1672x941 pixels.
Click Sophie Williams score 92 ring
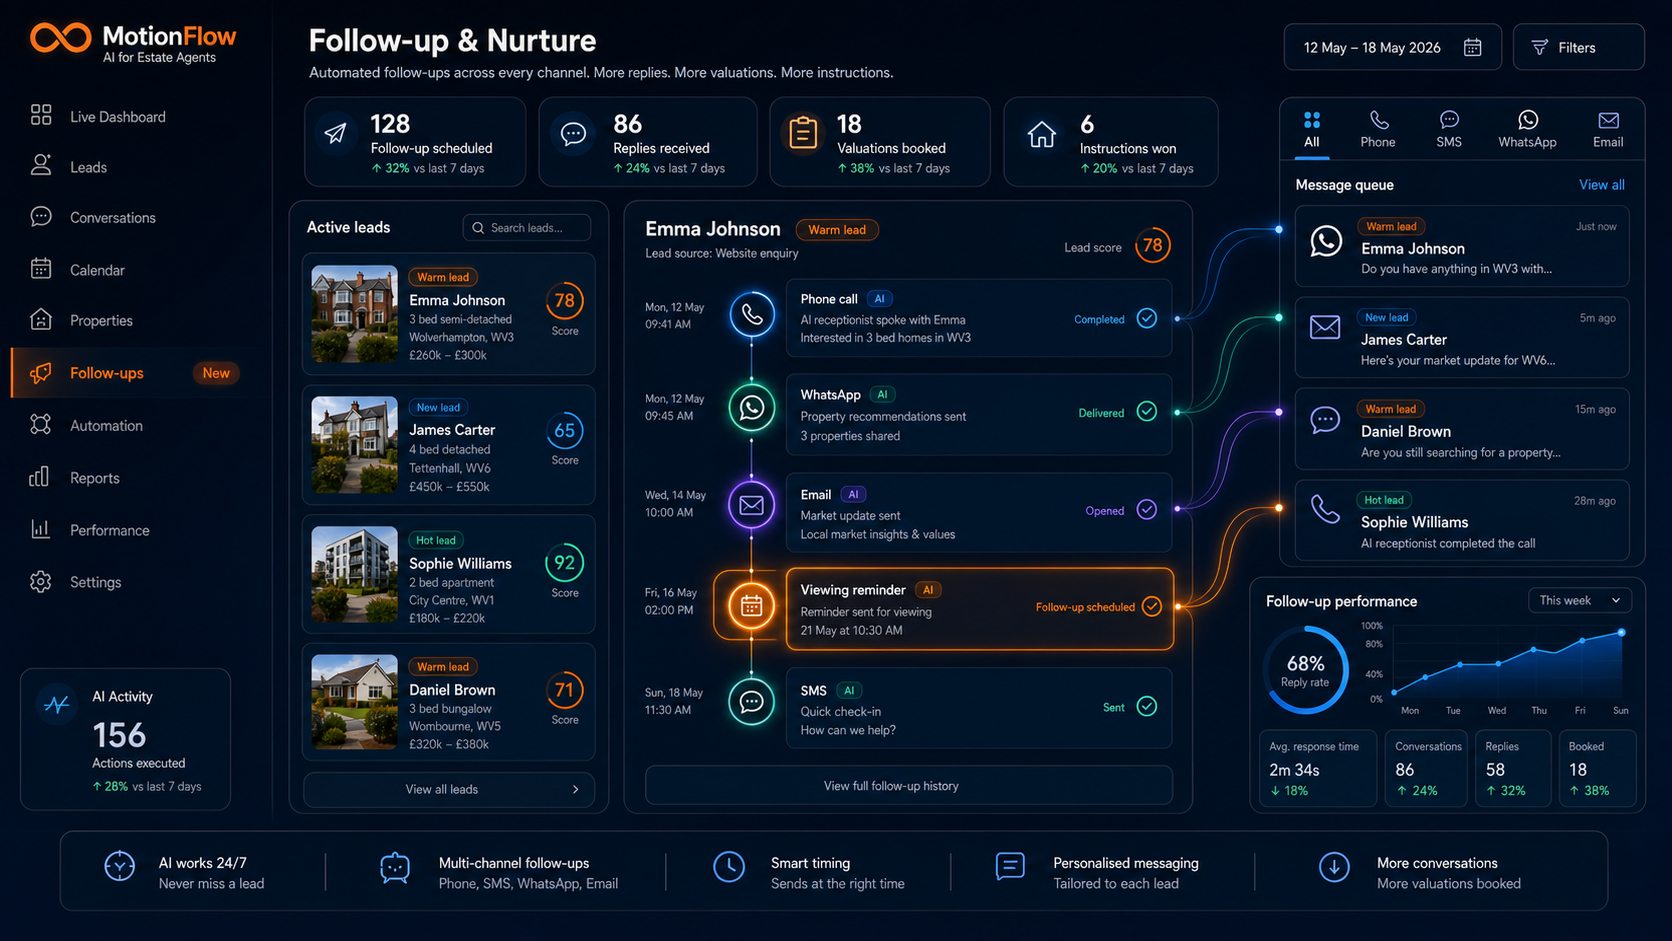(564, 563)
